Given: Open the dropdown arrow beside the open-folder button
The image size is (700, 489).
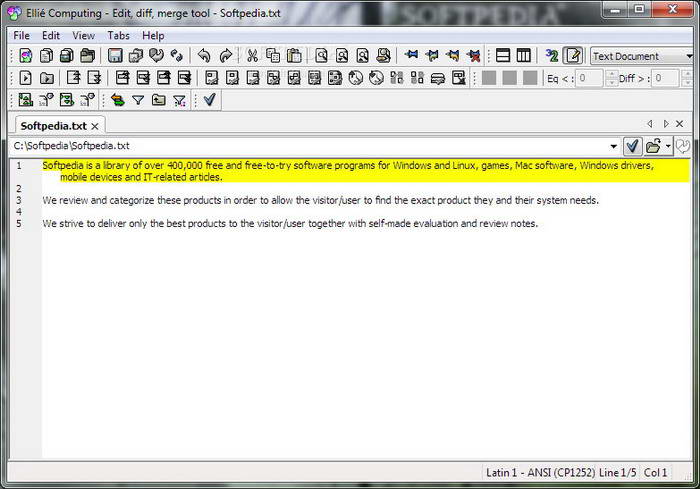Looking at the screenshot, I should pos(668,146).
